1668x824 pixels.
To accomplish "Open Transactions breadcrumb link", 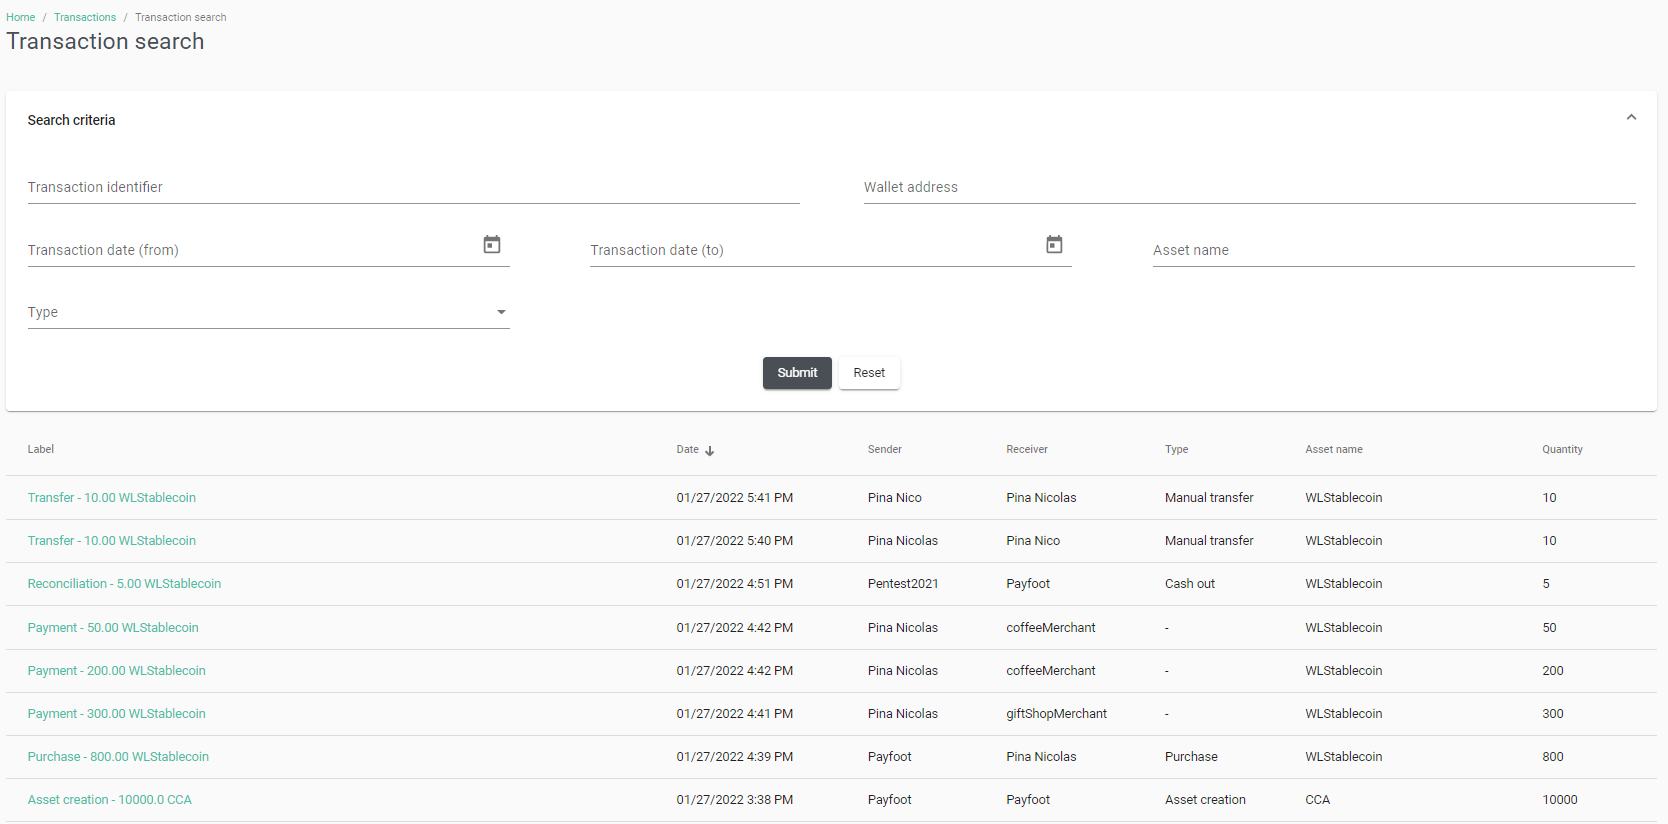I will click(x=85, y=17).
